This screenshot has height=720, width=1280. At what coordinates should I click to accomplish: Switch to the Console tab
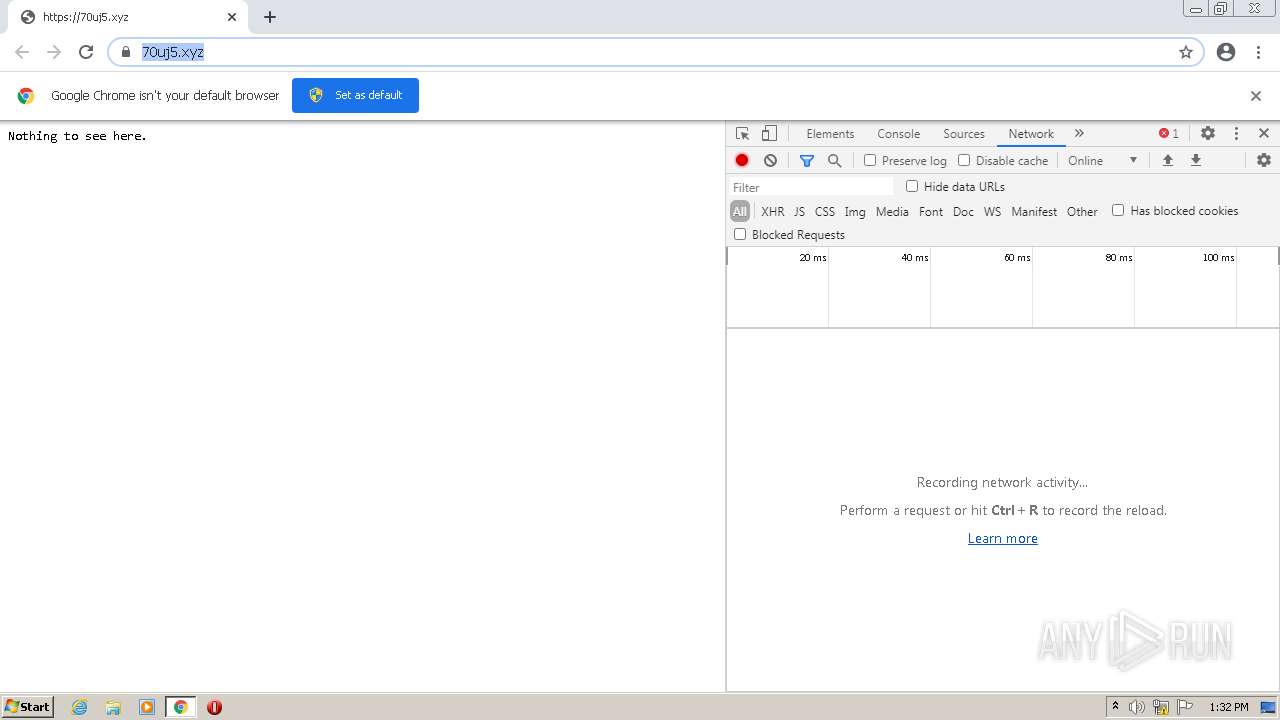[x=898, y=133]
